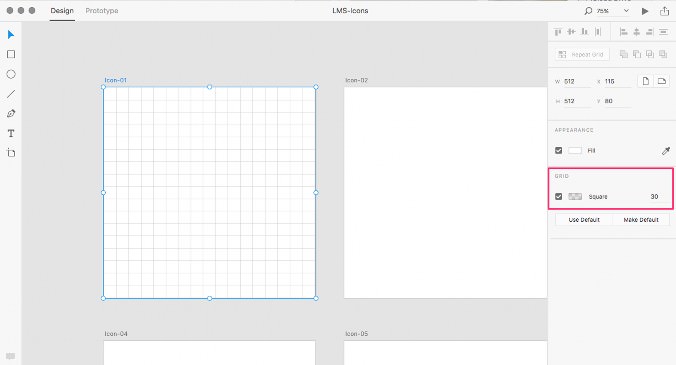
Task: Click the Use Default grid button
Action: 584,220
